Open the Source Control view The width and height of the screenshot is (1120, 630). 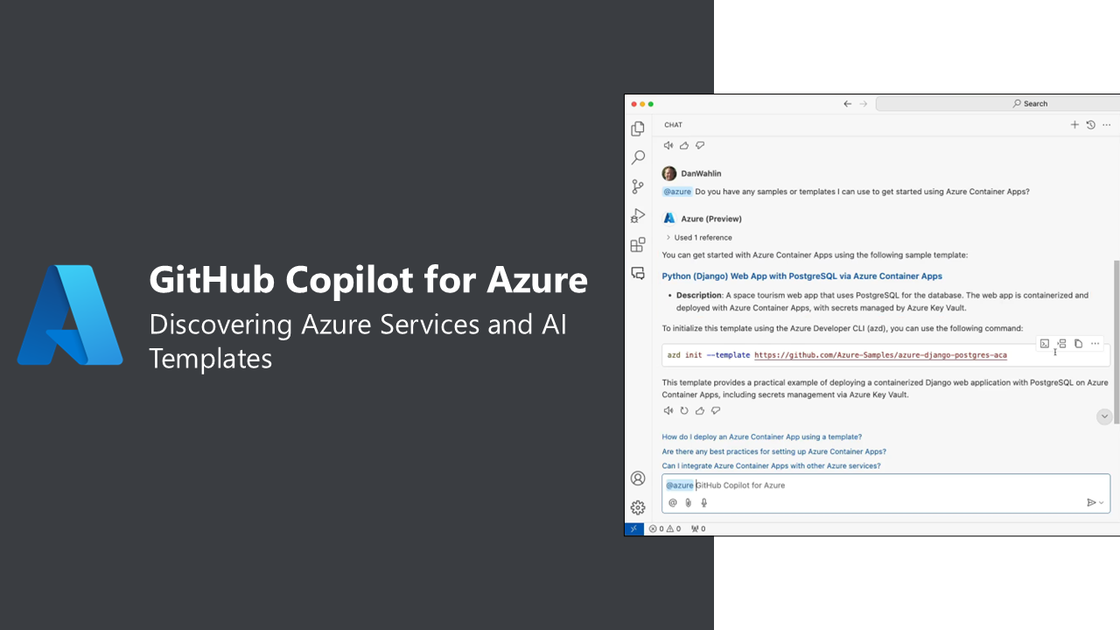(638, 187)
